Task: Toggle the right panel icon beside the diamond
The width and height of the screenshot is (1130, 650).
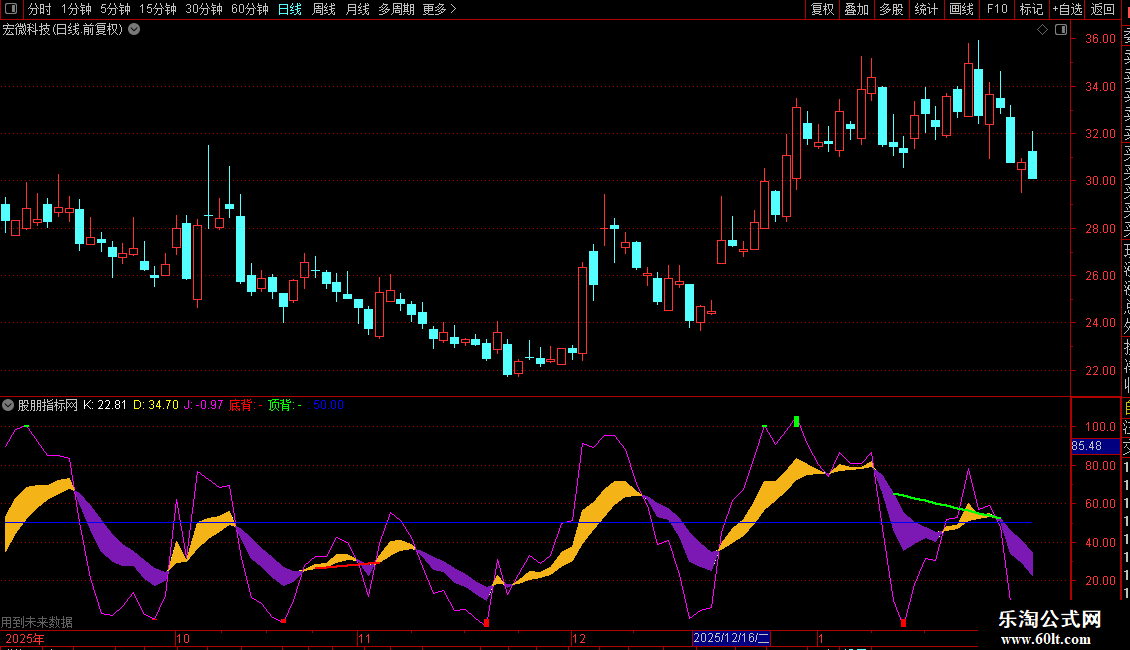Action: 1061,30
